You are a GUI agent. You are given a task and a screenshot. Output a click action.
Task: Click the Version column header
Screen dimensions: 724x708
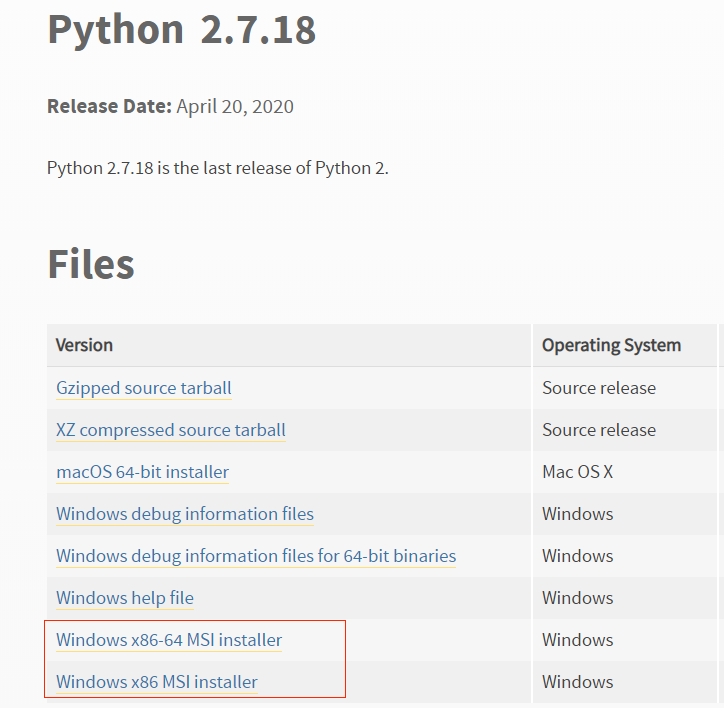coord(84,345)
